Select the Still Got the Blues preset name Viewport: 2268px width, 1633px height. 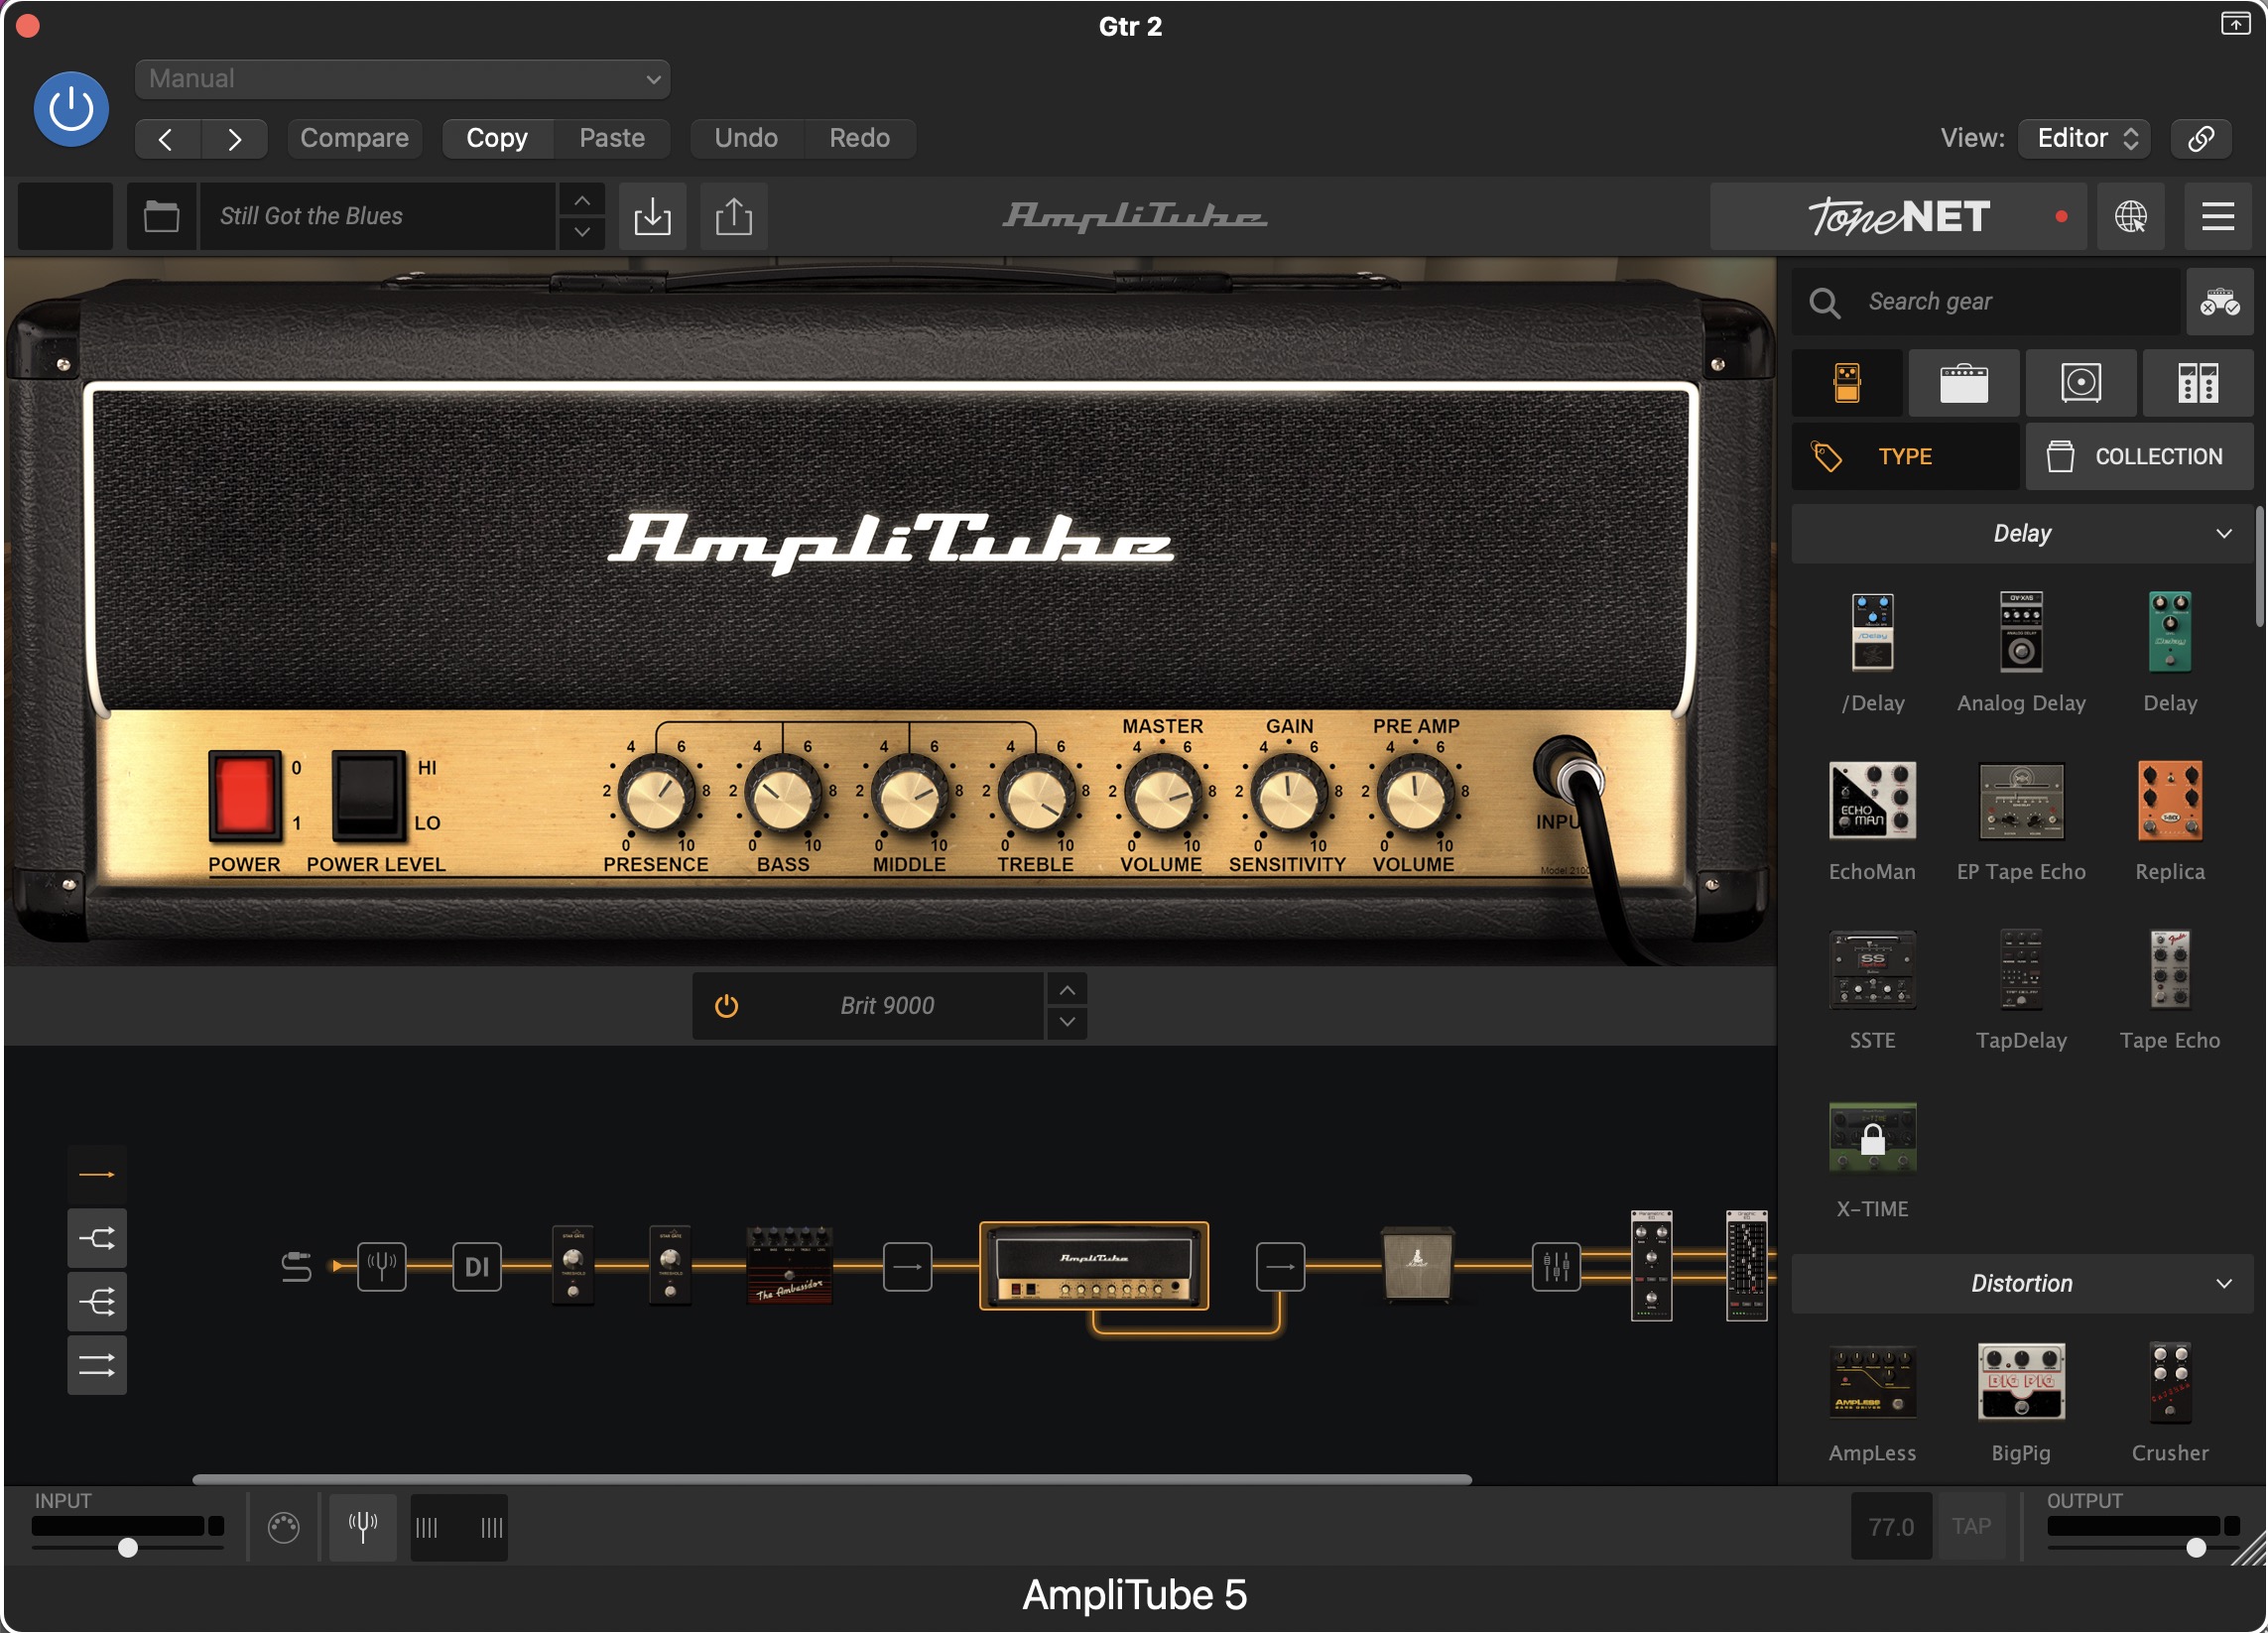click(377, 216)
